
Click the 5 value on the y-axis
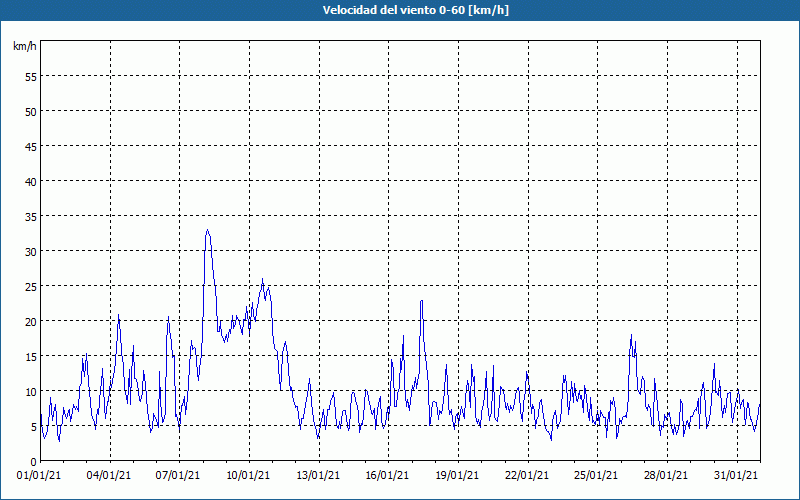34,427
